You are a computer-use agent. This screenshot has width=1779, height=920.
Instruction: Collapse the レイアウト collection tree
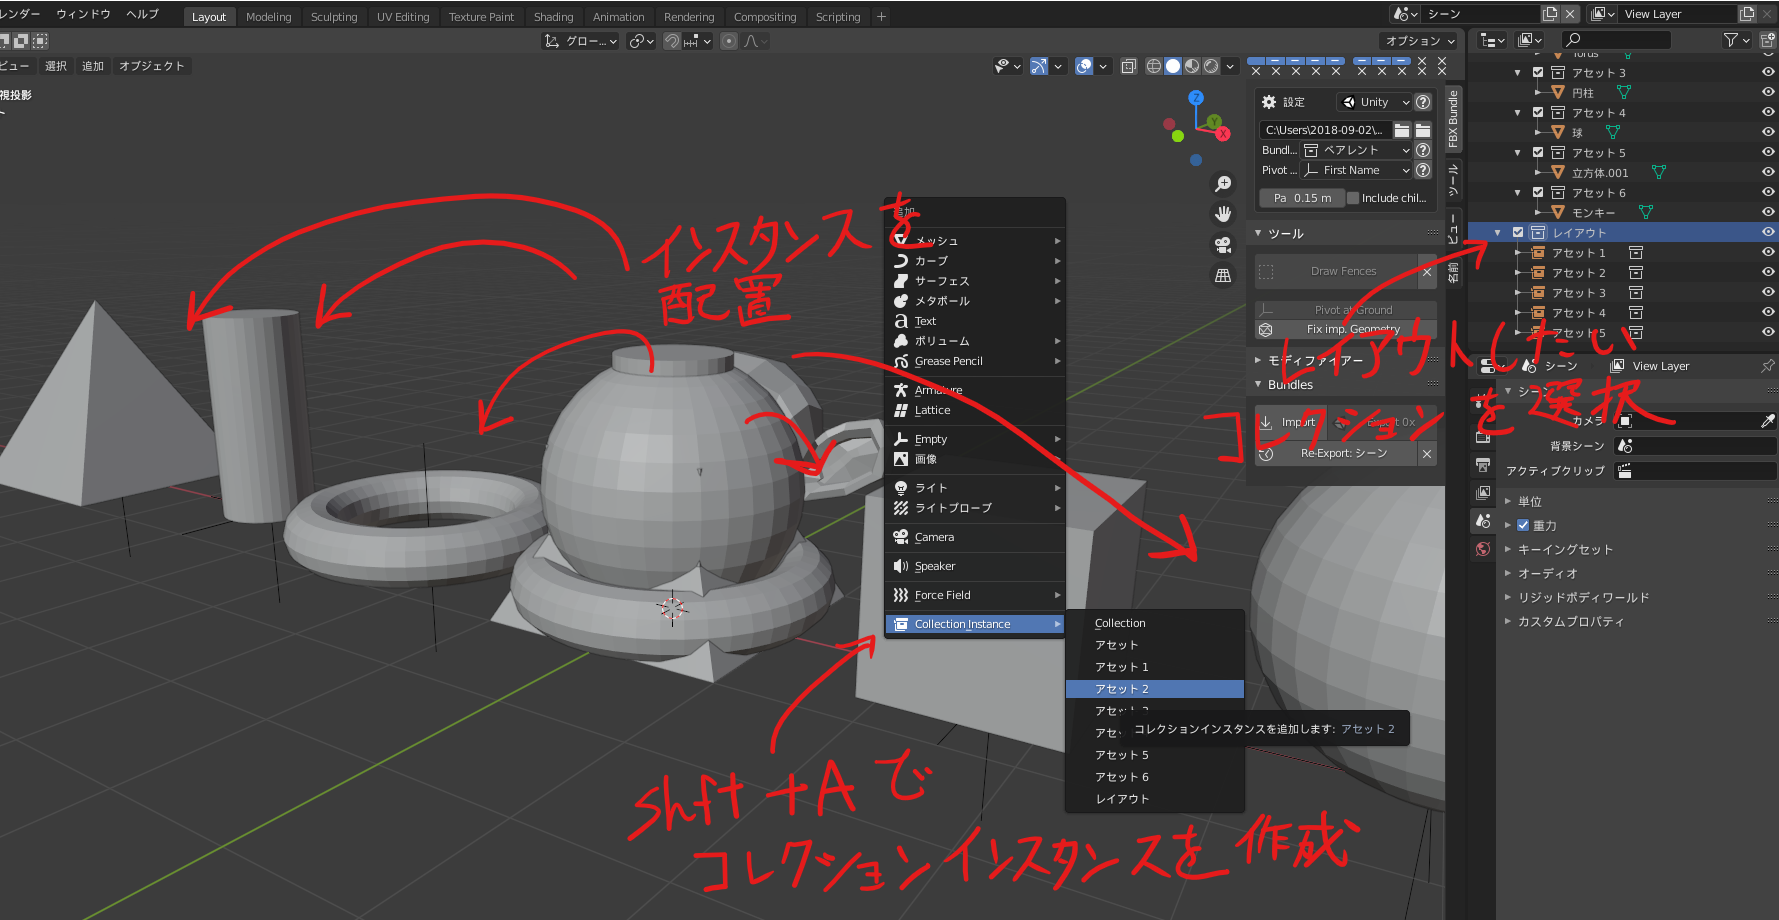(1497, 232)
